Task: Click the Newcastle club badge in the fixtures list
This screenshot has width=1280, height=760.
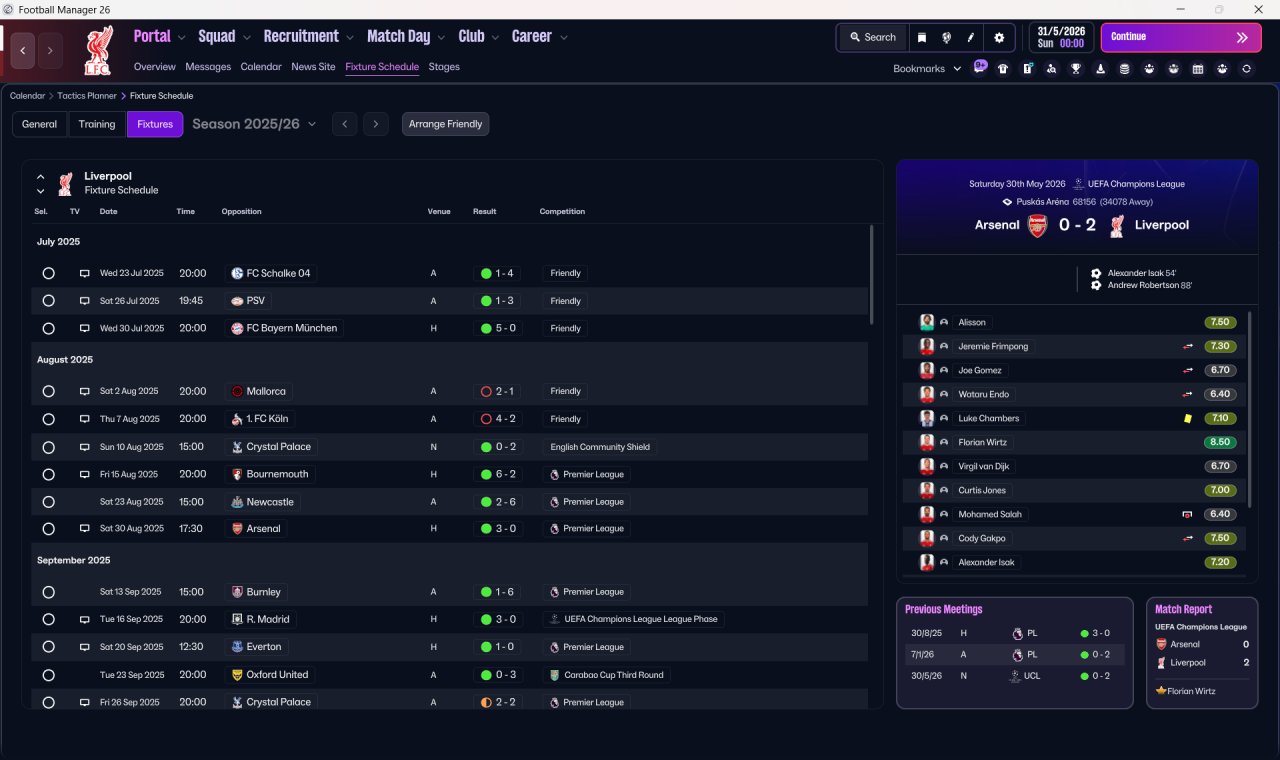Action: [x=237, y=502]
